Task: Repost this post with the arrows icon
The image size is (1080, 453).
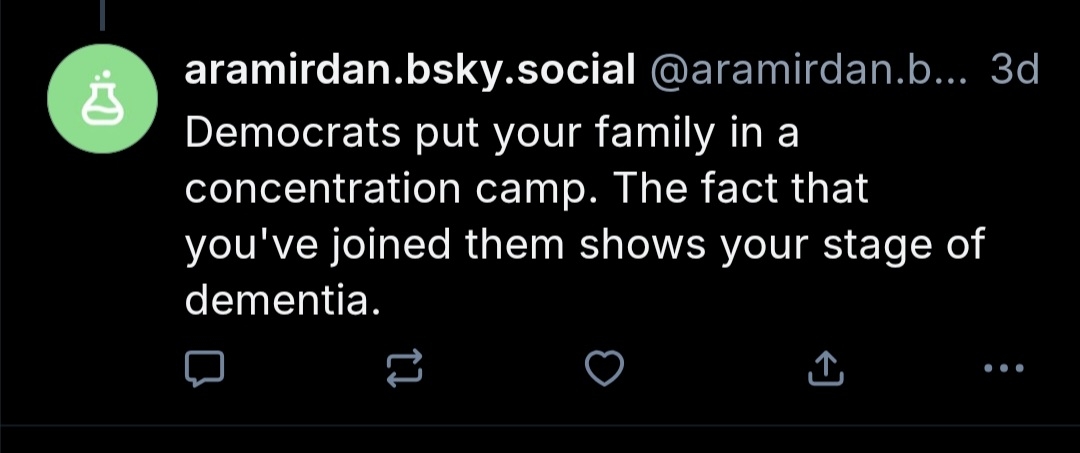Action: [x=405, y=370]
